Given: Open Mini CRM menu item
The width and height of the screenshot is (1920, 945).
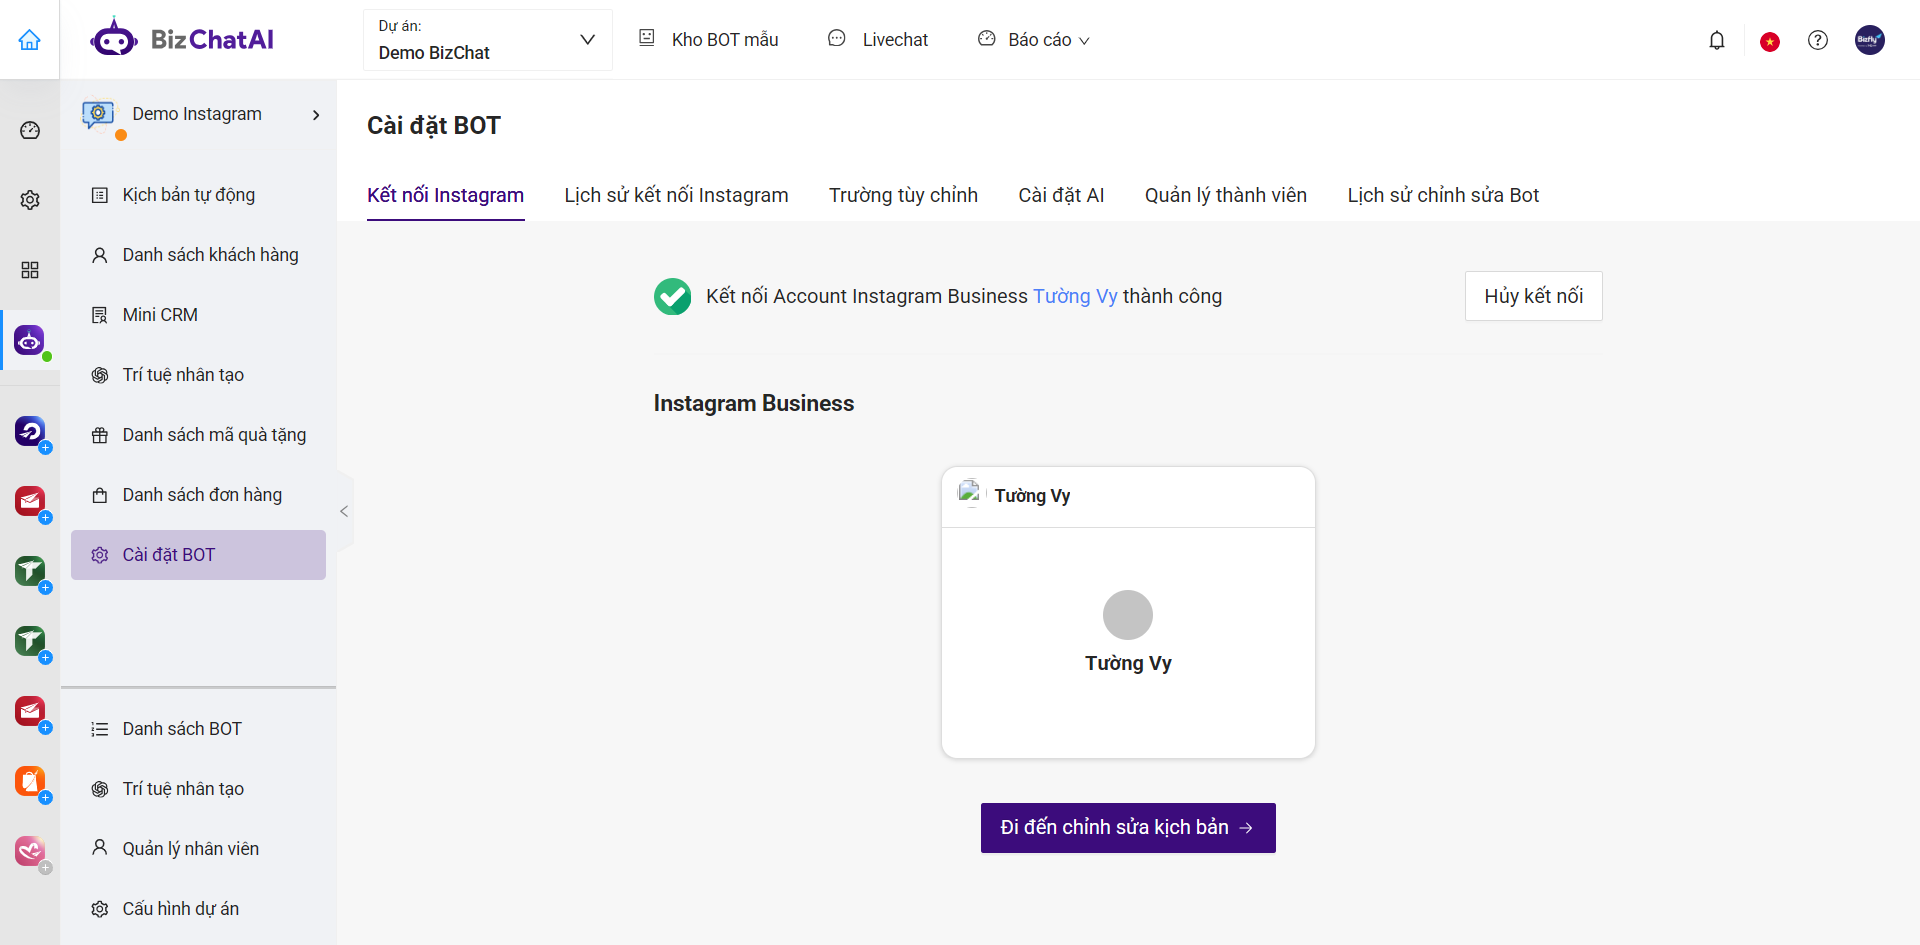Looking at the screenshot, I should 198,315.
